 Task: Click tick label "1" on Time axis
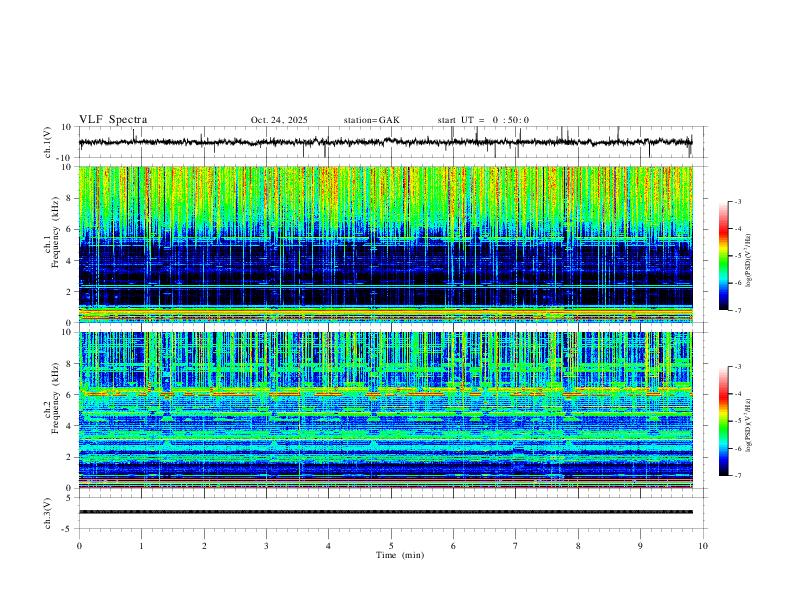coord(141,546)
